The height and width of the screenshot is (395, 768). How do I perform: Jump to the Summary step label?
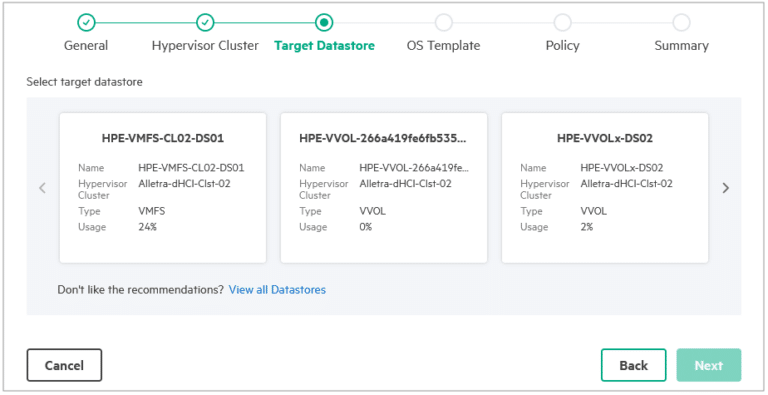coord(681,46)
